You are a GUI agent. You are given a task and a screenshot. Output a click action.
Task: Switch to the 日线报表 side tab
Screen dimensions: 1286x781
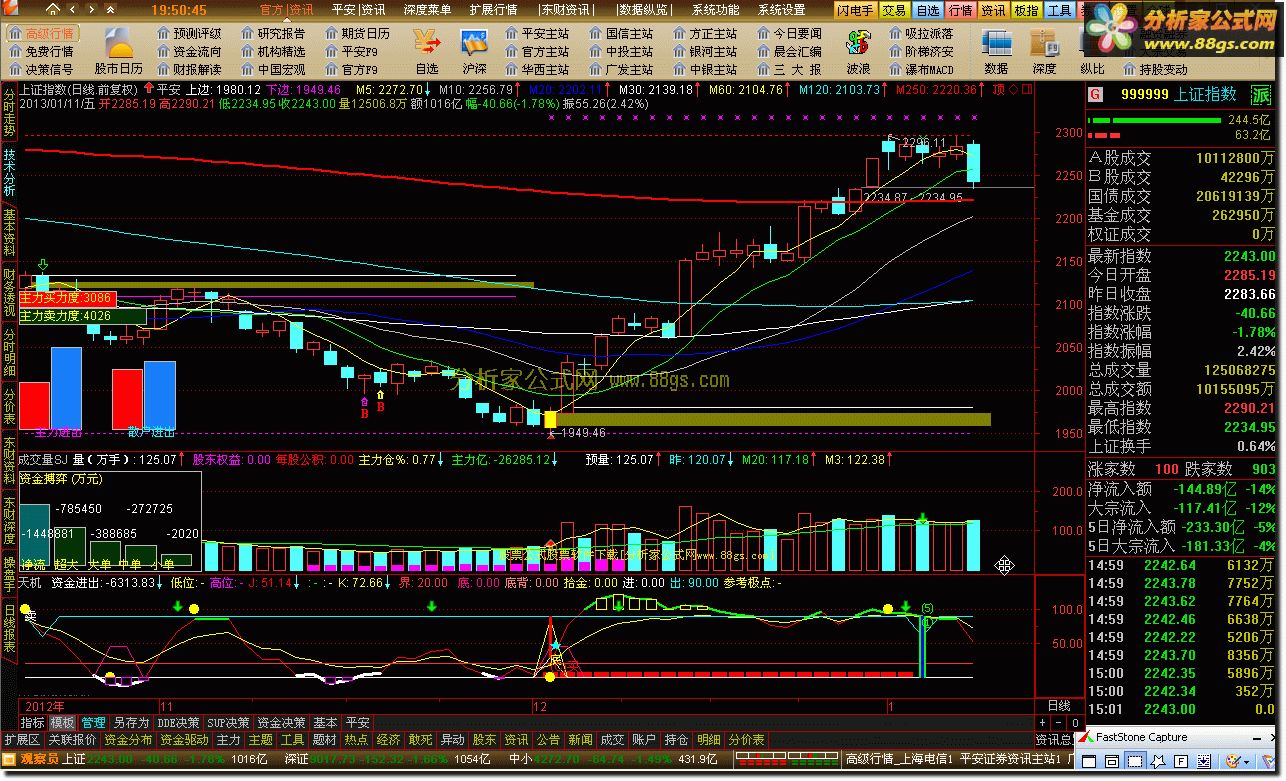(9, 629)
